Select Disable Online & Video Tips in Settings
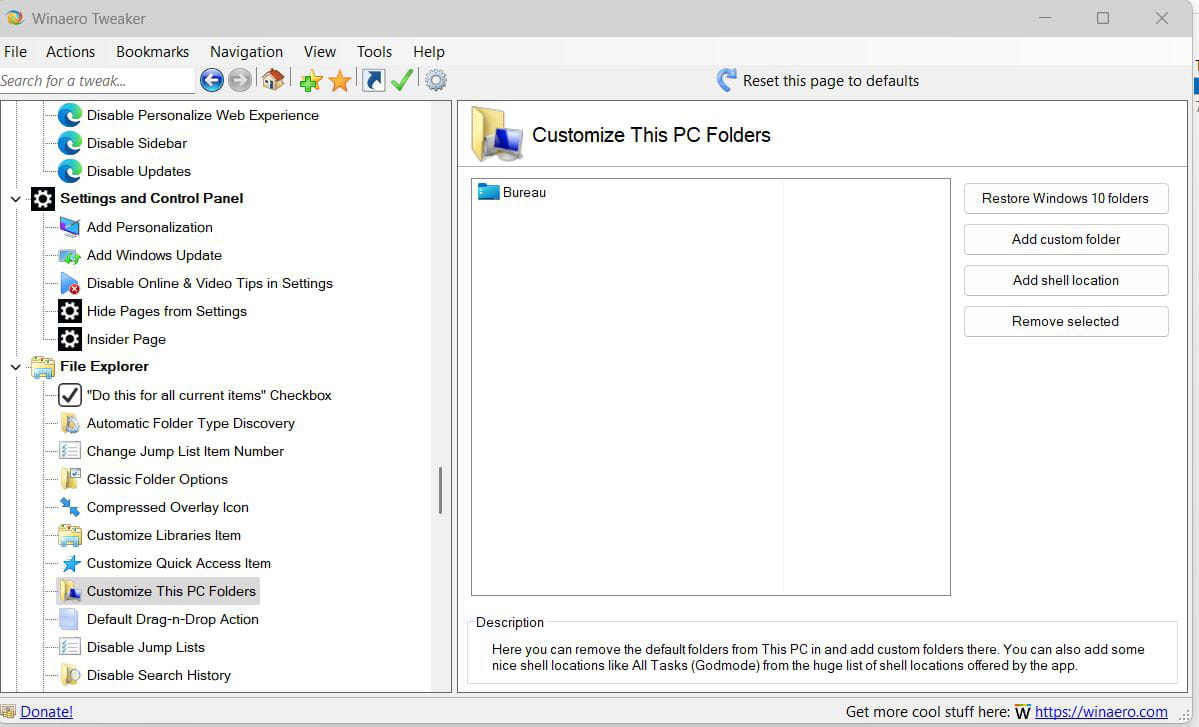Viewport: 1199px width, 727px height. coord(210,283)
